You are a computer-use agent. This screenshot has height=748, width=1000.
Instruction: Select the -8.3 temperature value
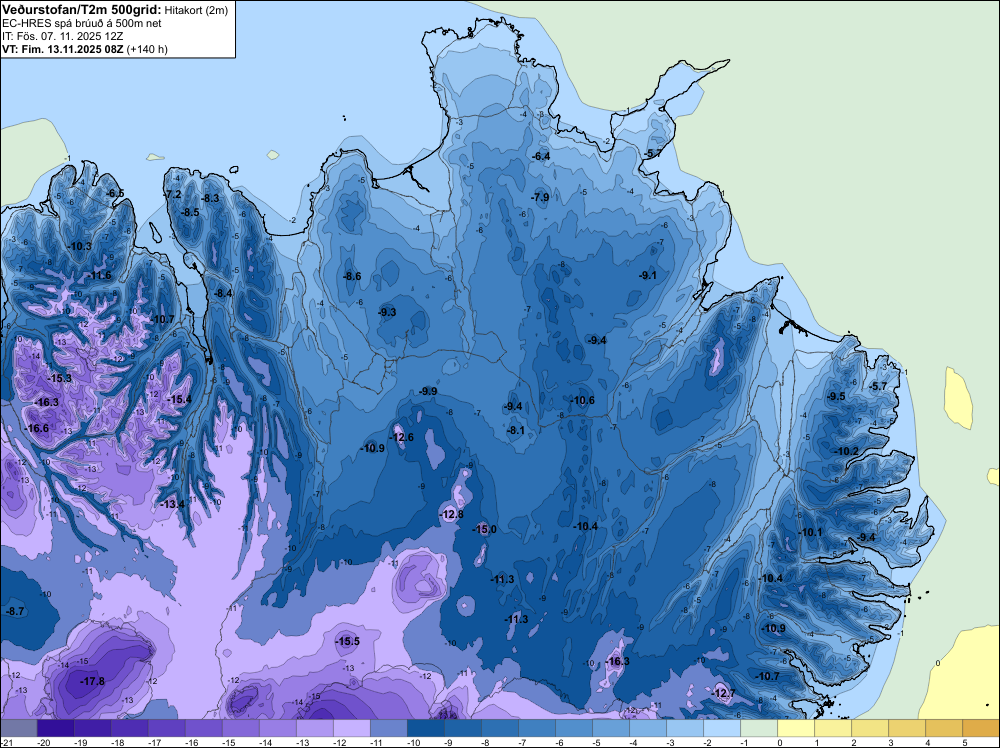(210, 198)
